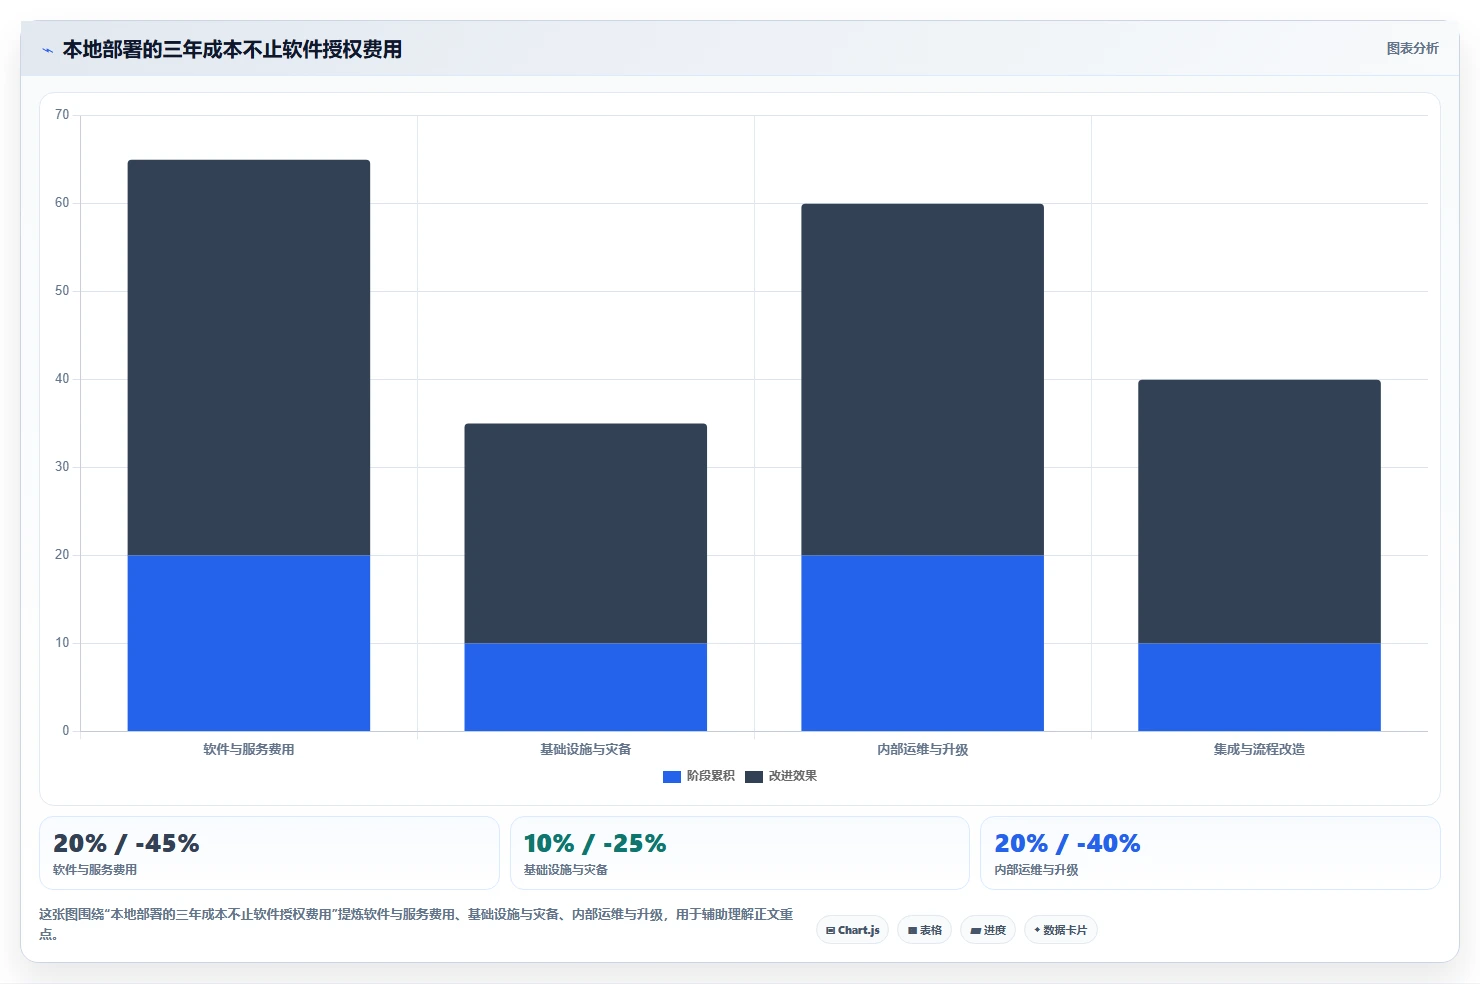Click the blue bar segment for 基础设施与灾备
This screenshot has height=984, width=1480.
(x=586, y=687)
